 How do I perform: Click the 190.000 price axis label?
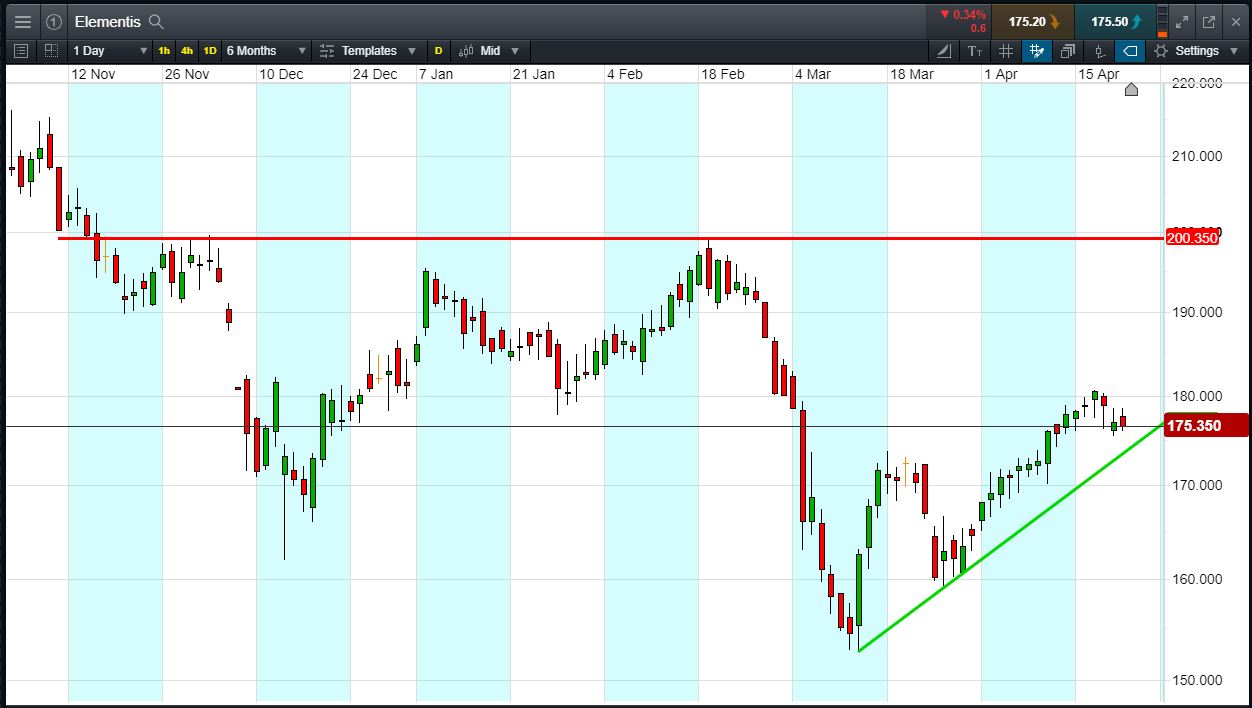[x=1196, y=312]
